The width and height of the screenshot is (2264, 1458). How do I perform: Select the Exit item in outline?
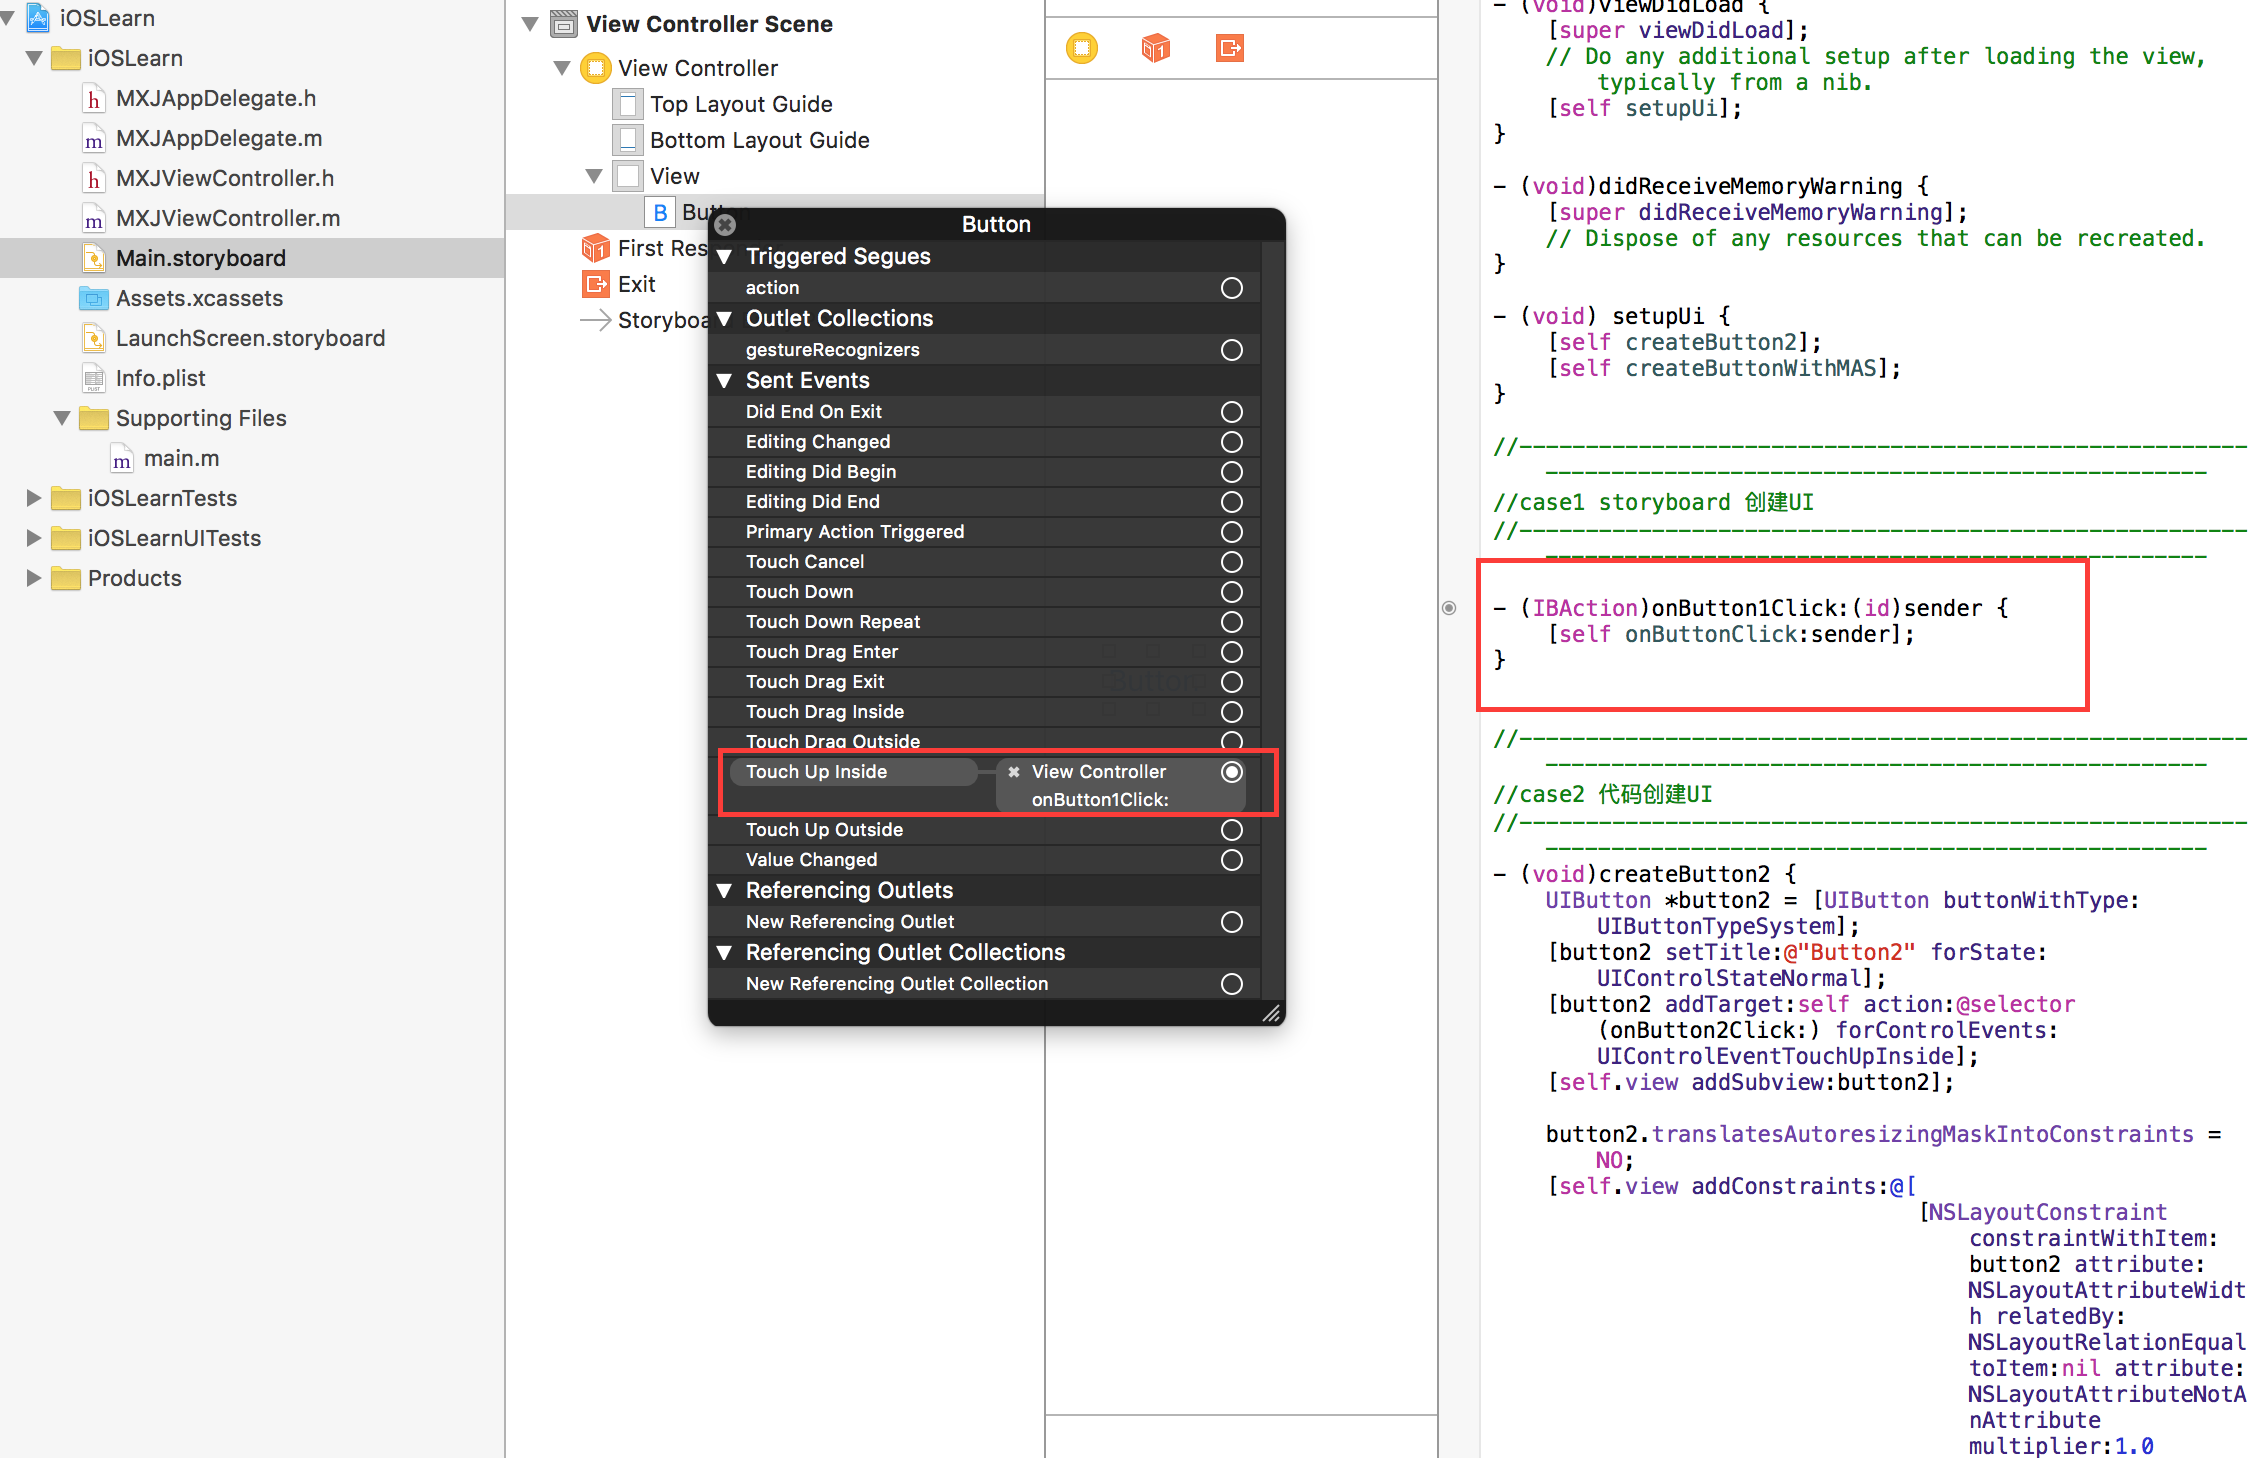click(x=636, y=284)
